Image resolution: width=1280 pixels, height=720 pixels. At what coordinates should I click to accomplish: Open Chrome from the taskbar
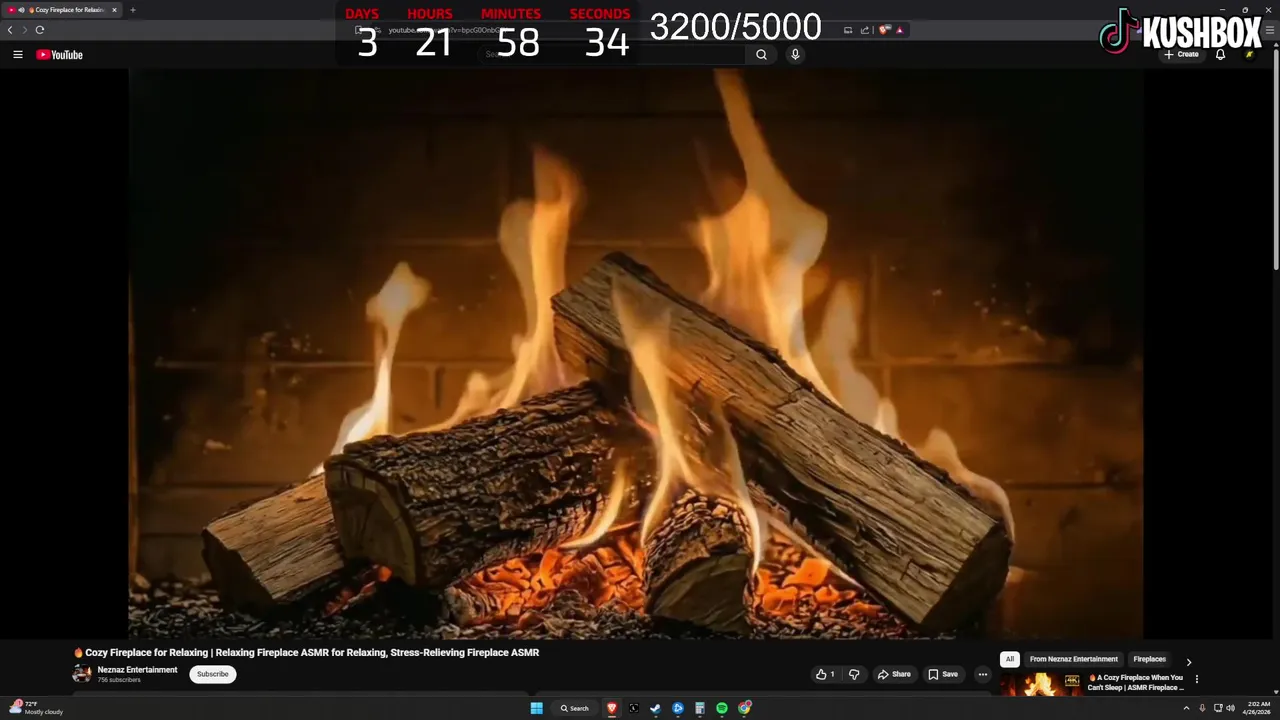tap(744, 708)
